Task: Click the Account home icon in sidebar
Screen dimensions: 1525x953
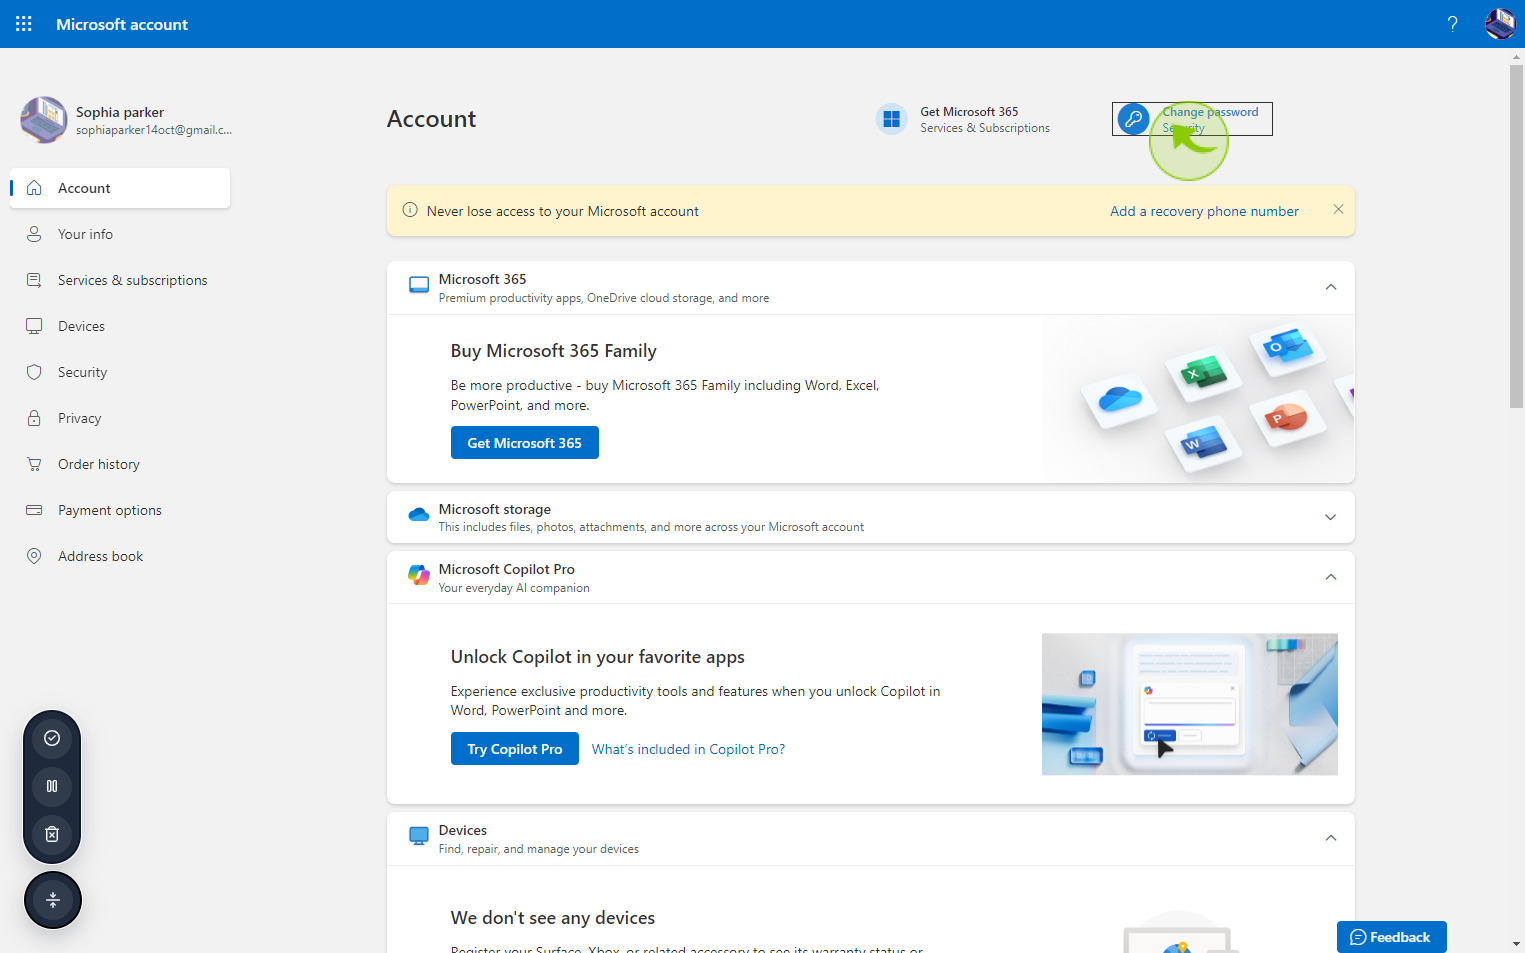Action: [x=34, y=188]
